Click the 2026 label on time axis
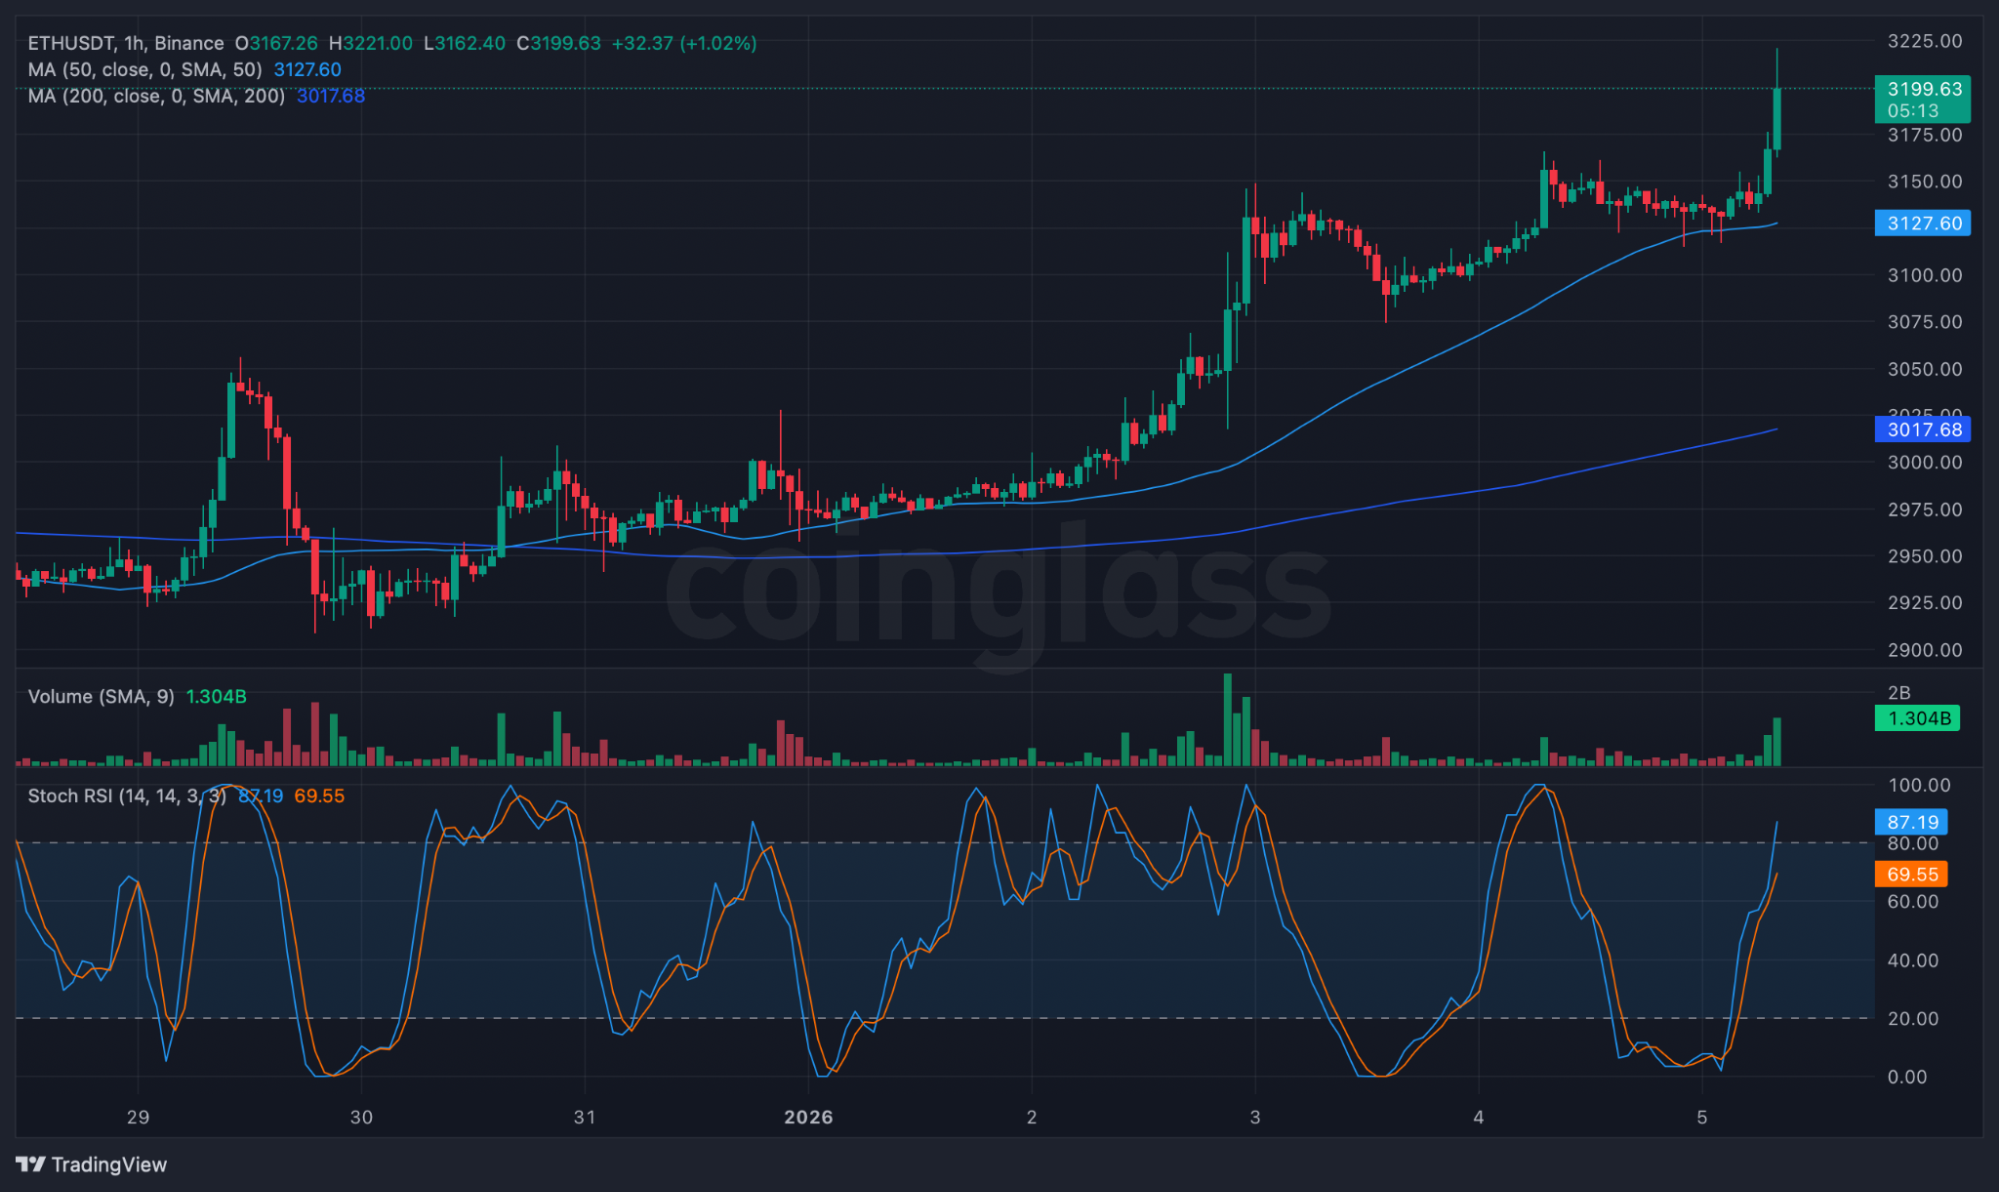The width and height of the screenshot is (1999, 1192). [808, 1117]
